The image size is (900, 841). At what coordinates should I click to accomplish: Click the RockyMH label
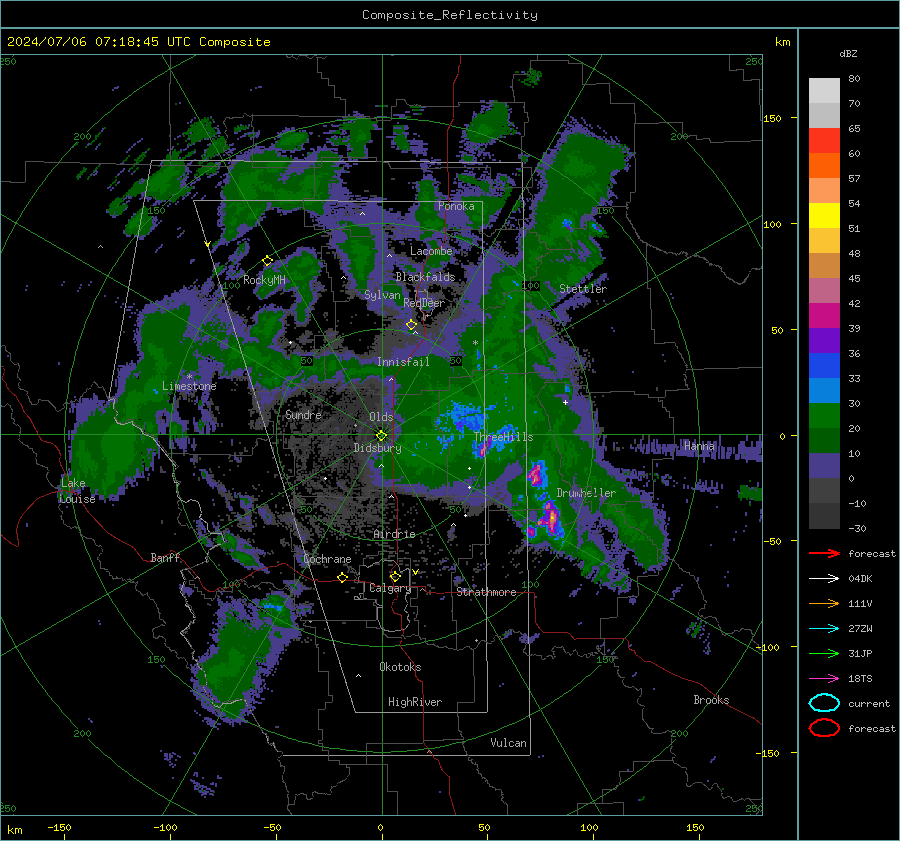(x=264, y=280)
